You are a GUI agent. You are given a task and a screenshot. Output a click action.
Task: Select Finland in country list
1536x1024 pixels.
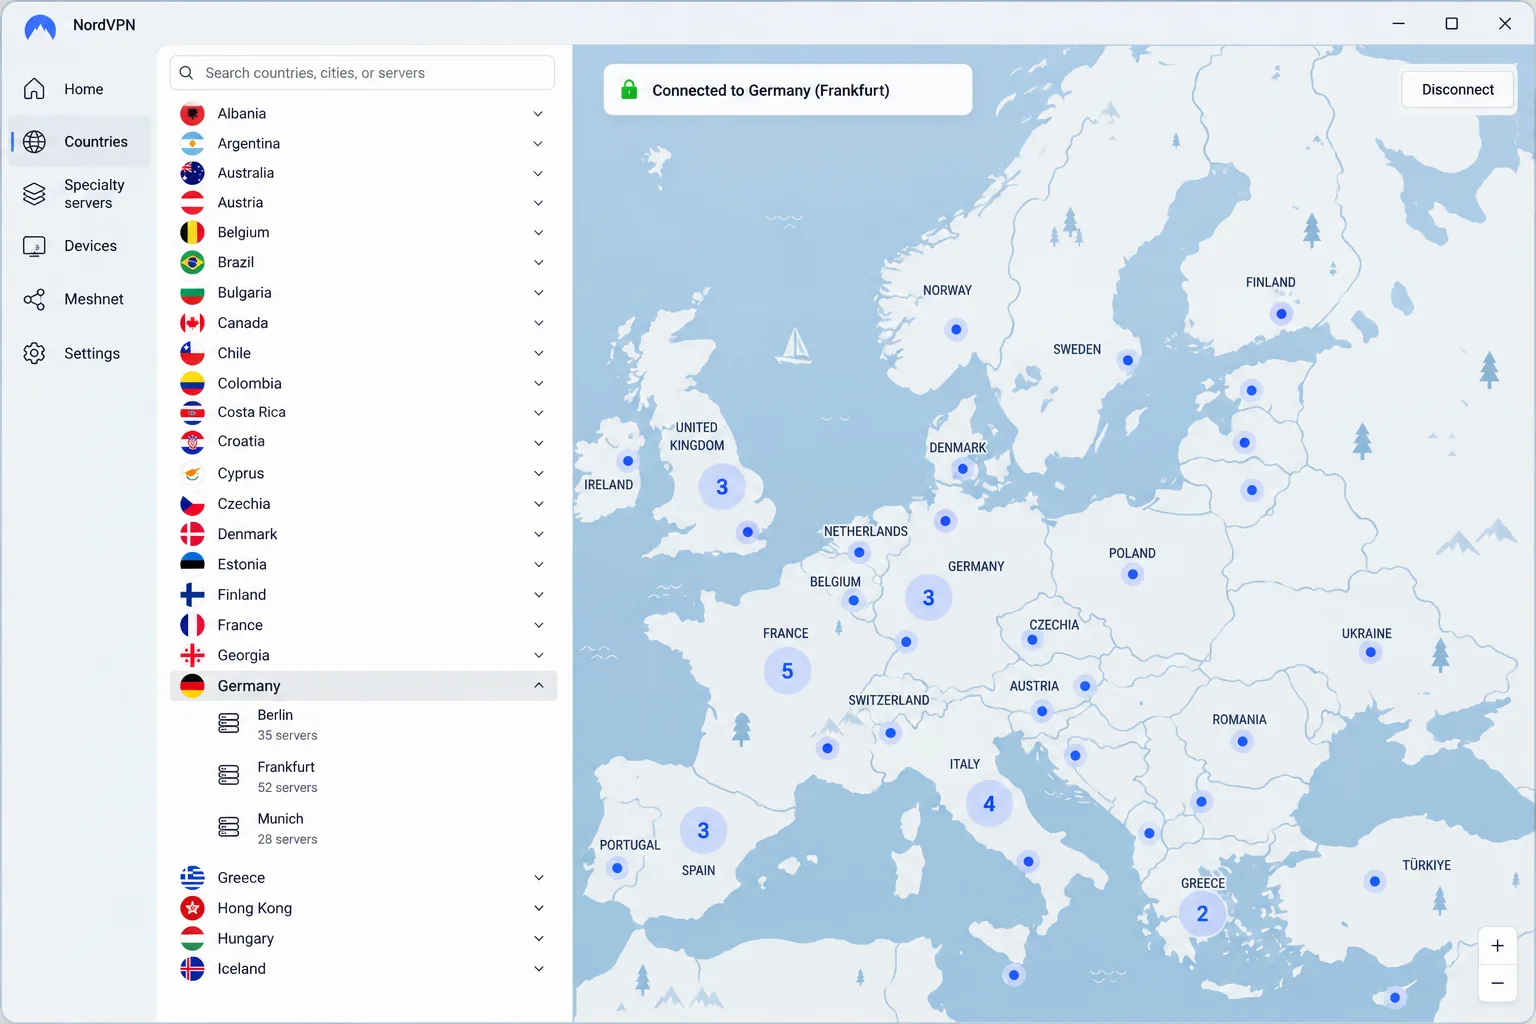(363, 595)
